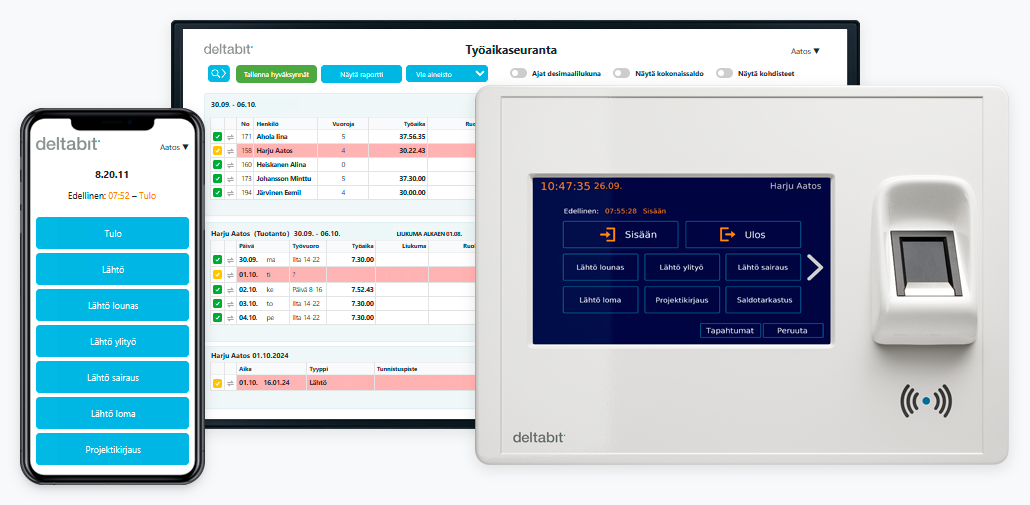
Task: Tap the RFID reader symbol on the terminal
Action: 926,401
